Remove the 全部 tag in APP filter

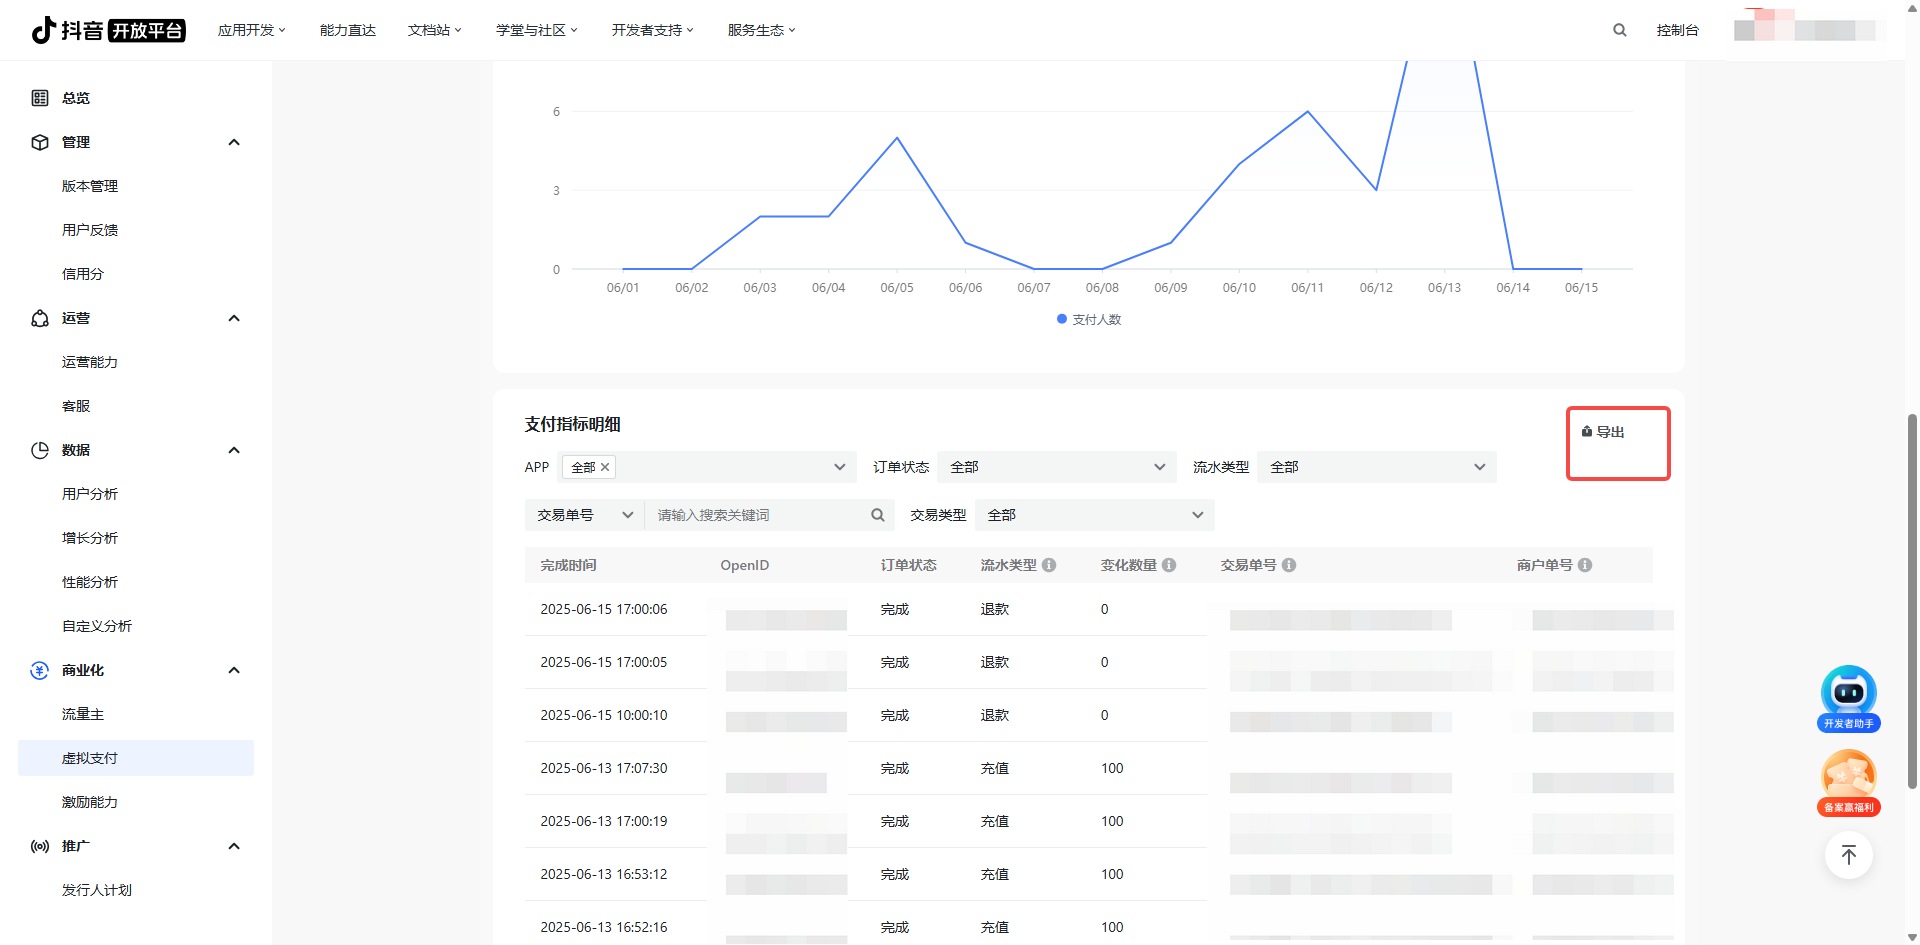click(605, 467)
